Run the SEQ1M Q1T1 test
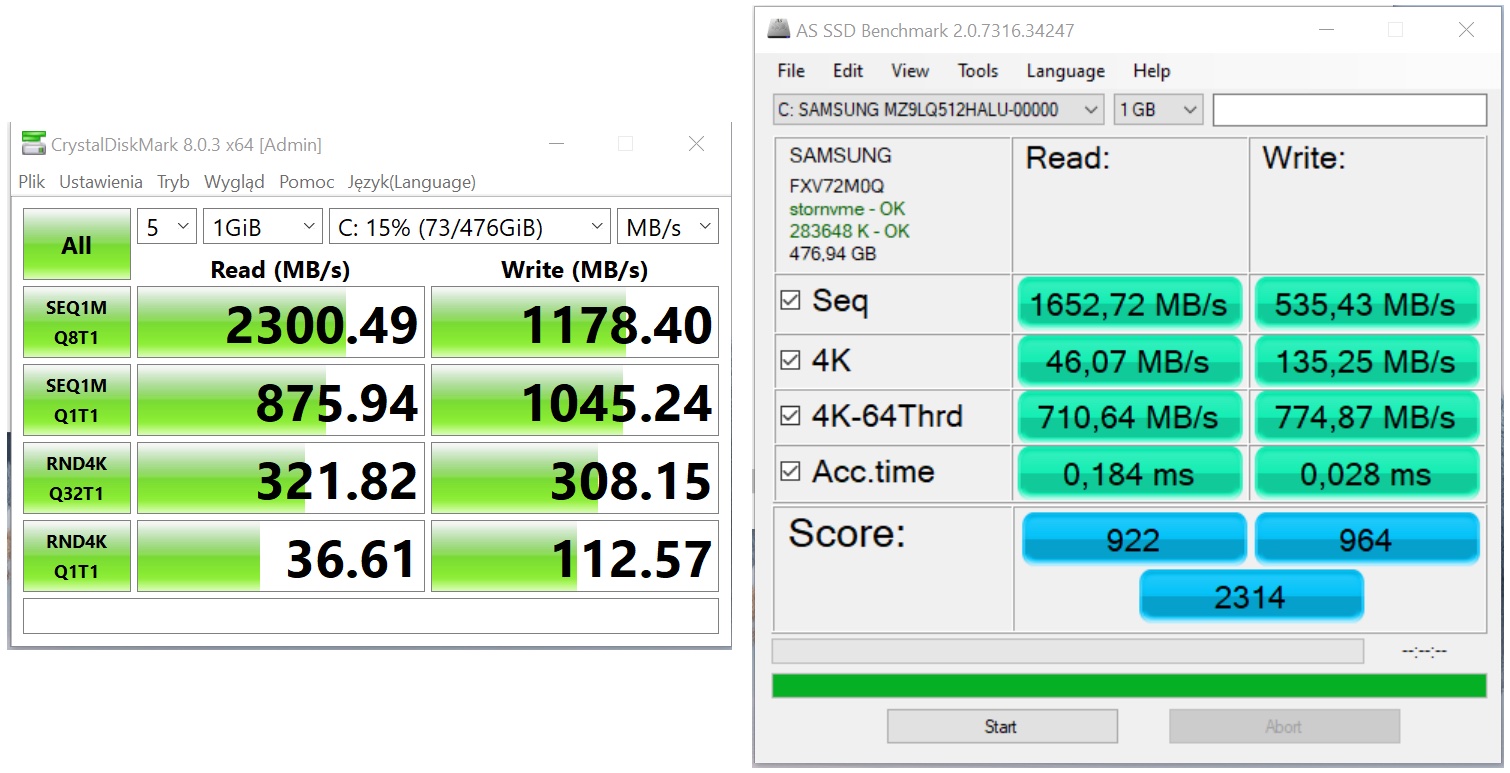Screen dimensions: 1510x773 click(x=77, y=400)
